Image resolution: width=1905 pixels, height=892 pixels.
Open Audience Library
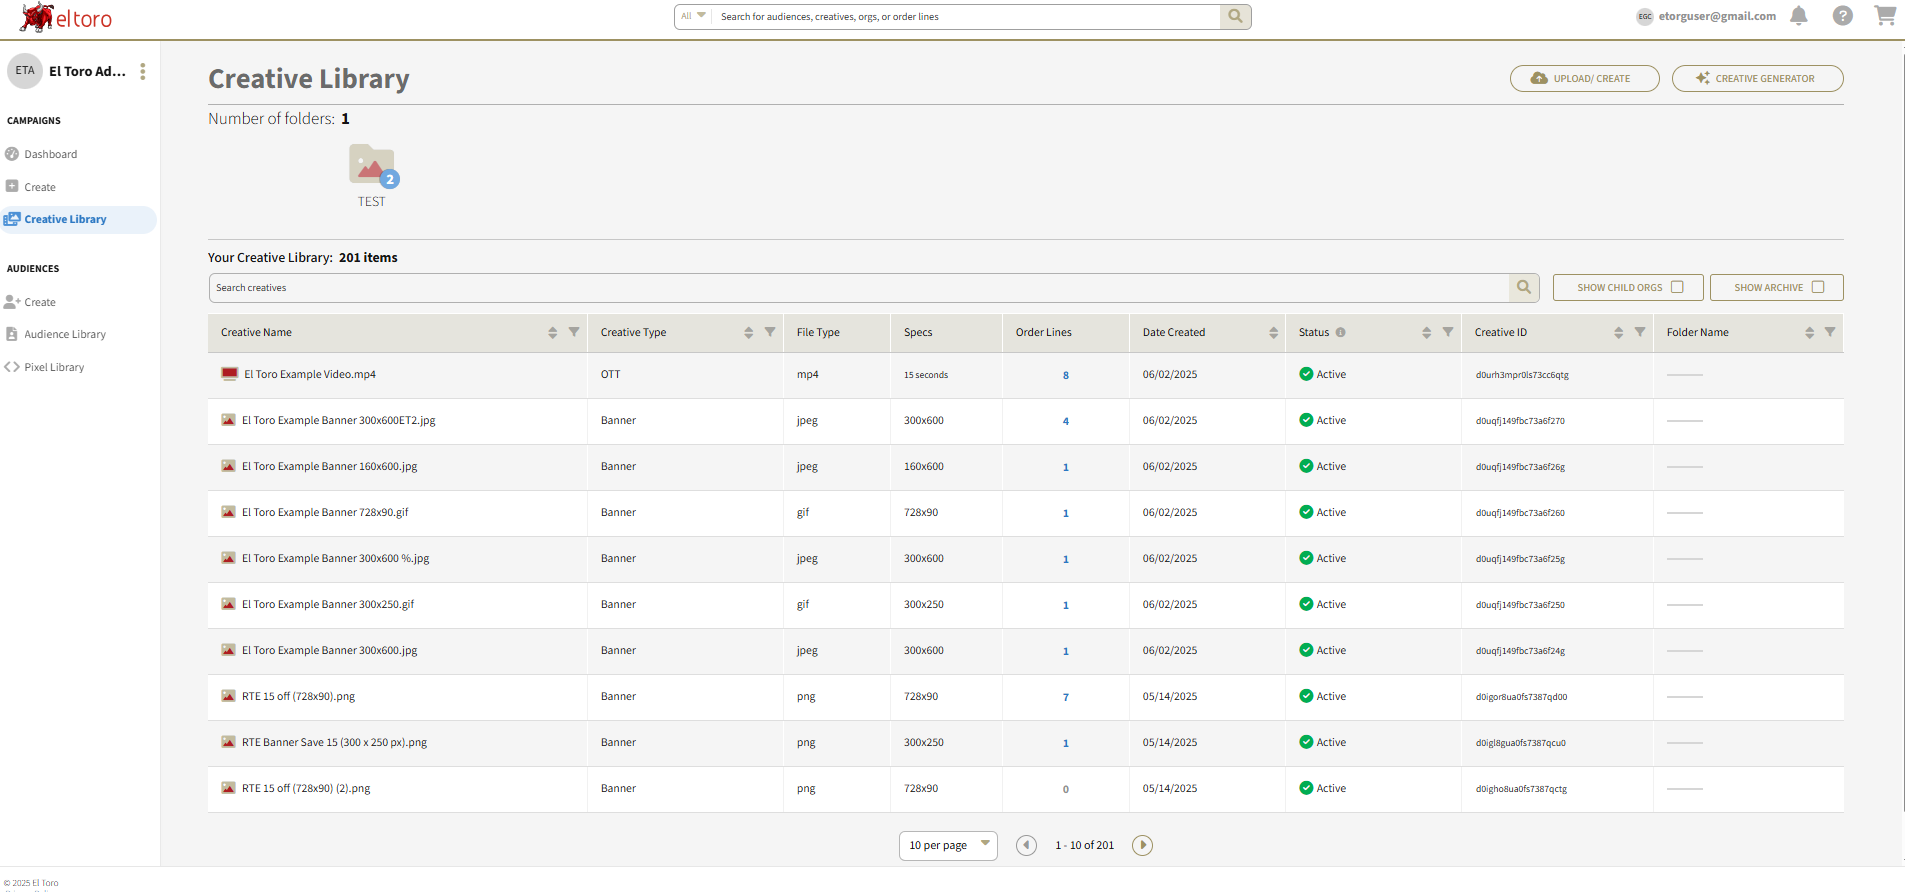pos(65,335)
